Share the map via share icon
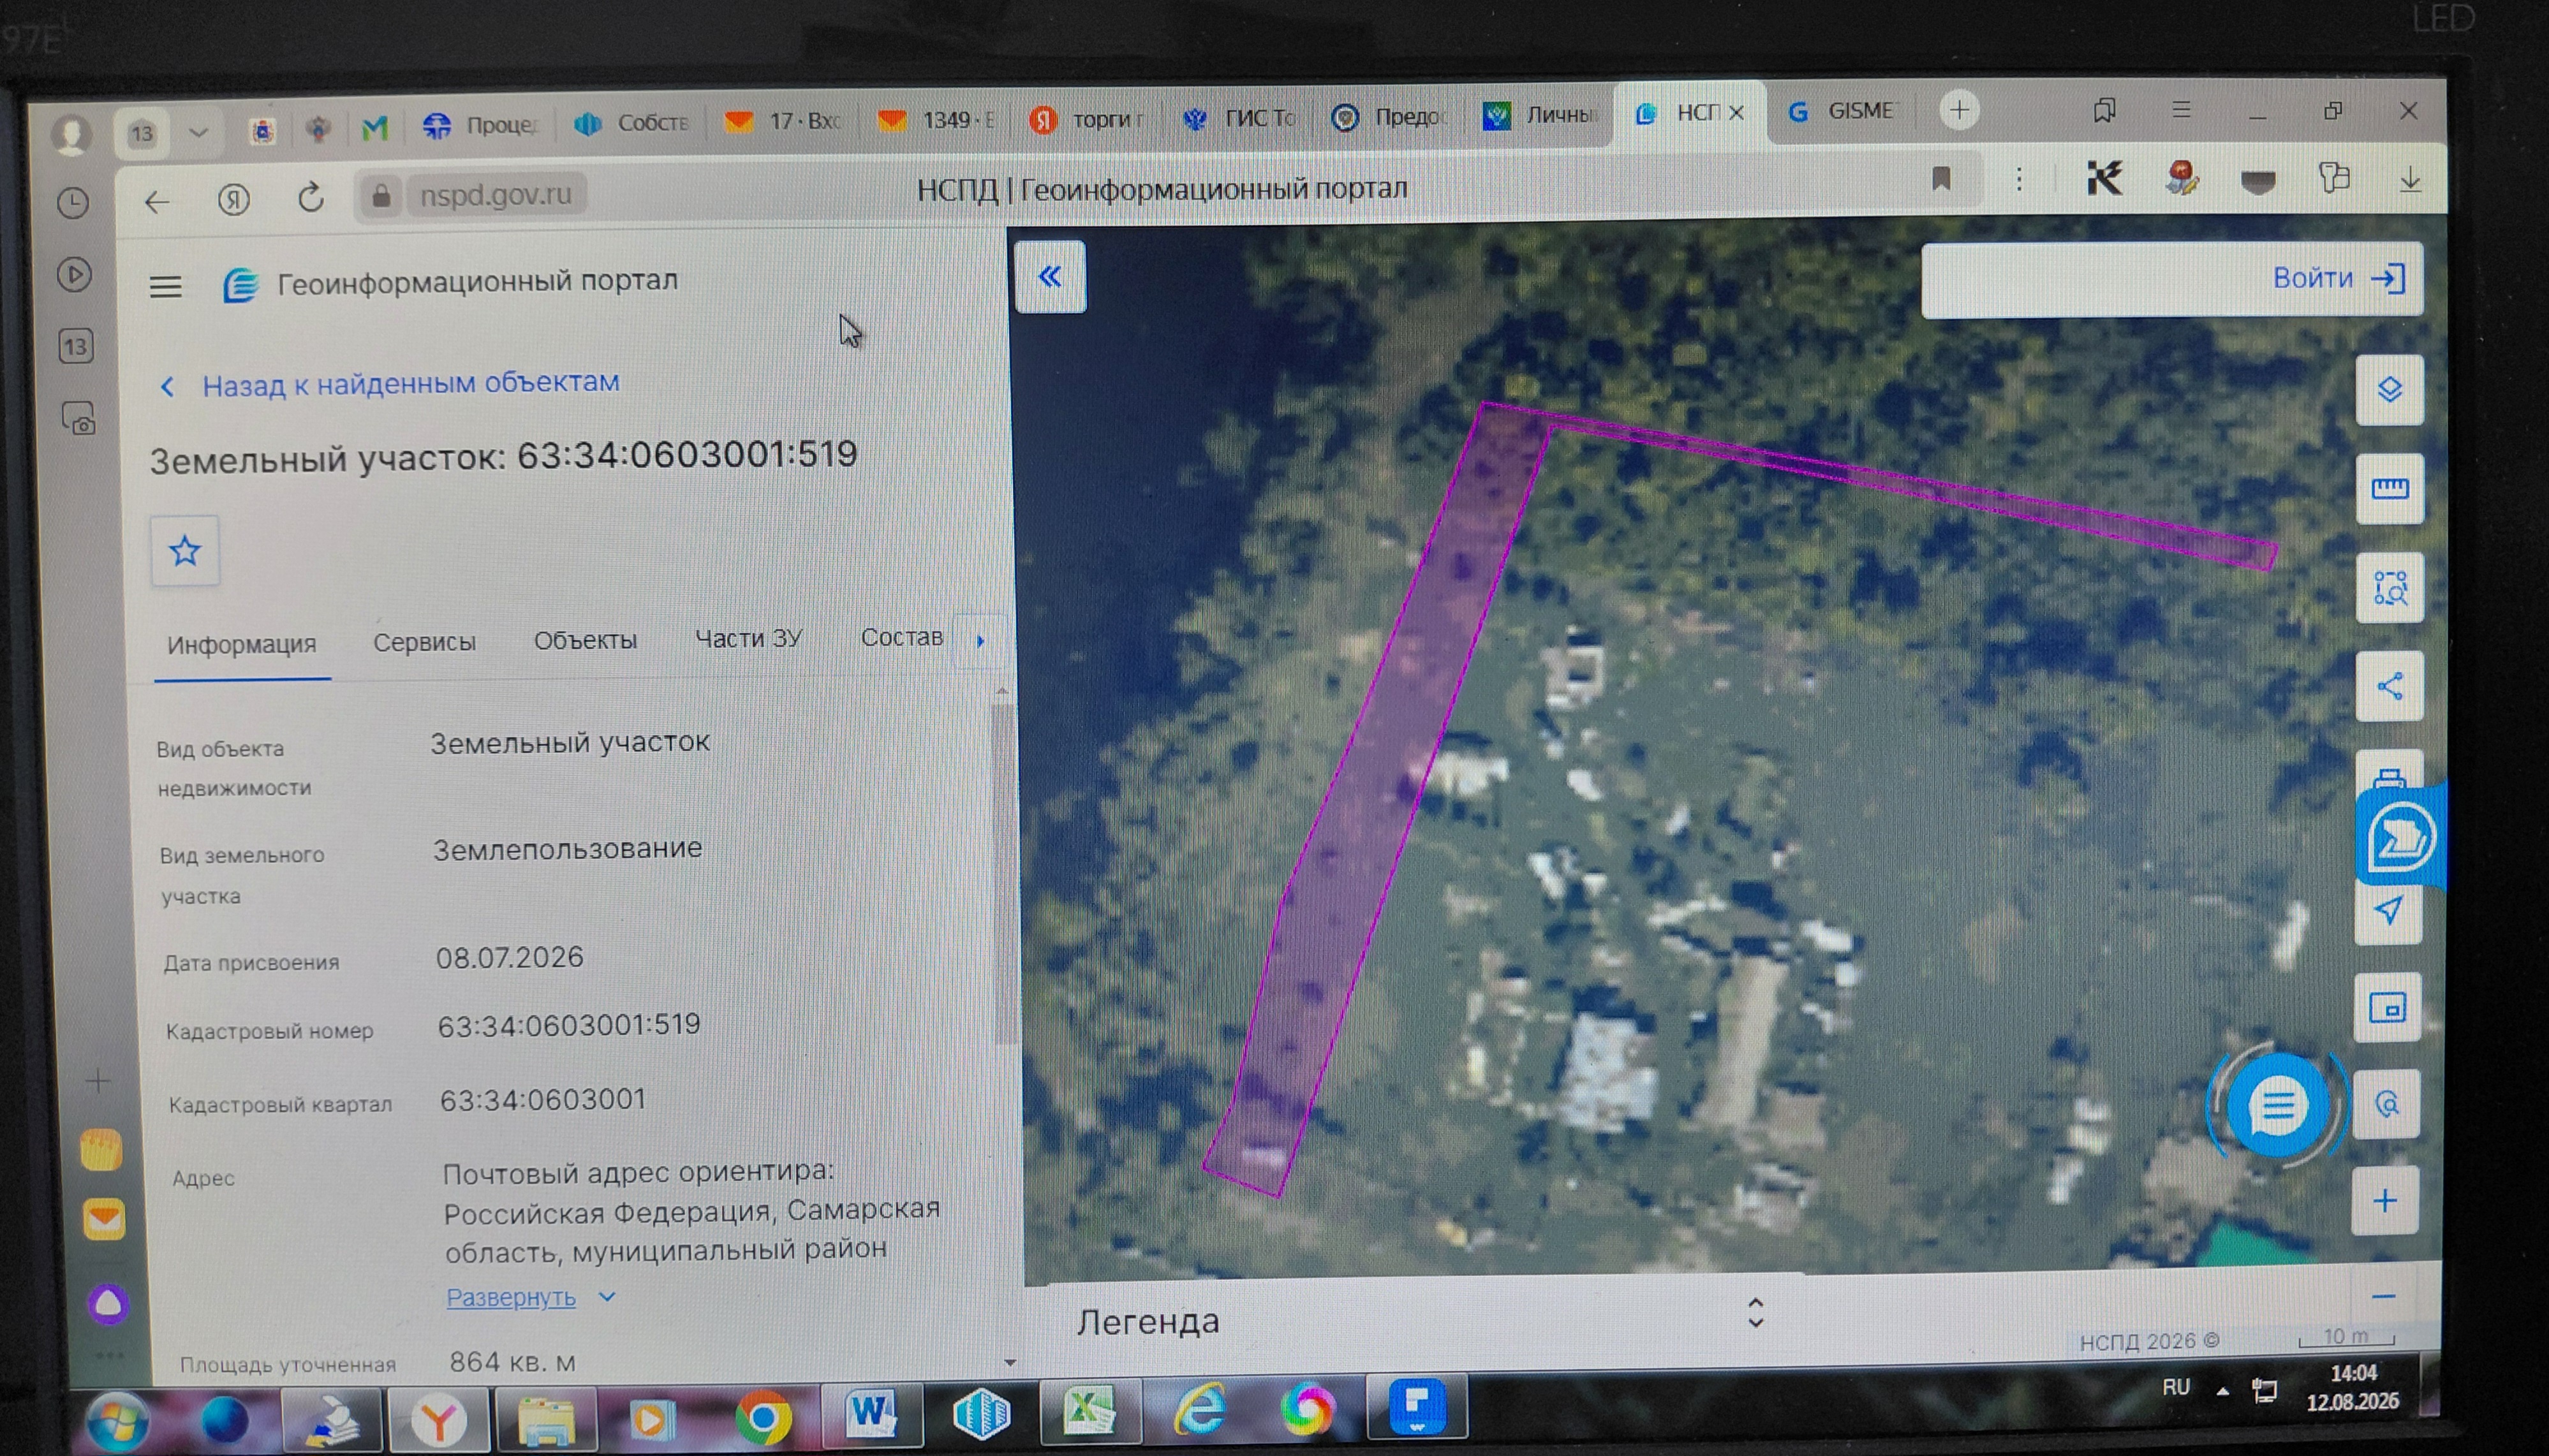 point(2389,686)
